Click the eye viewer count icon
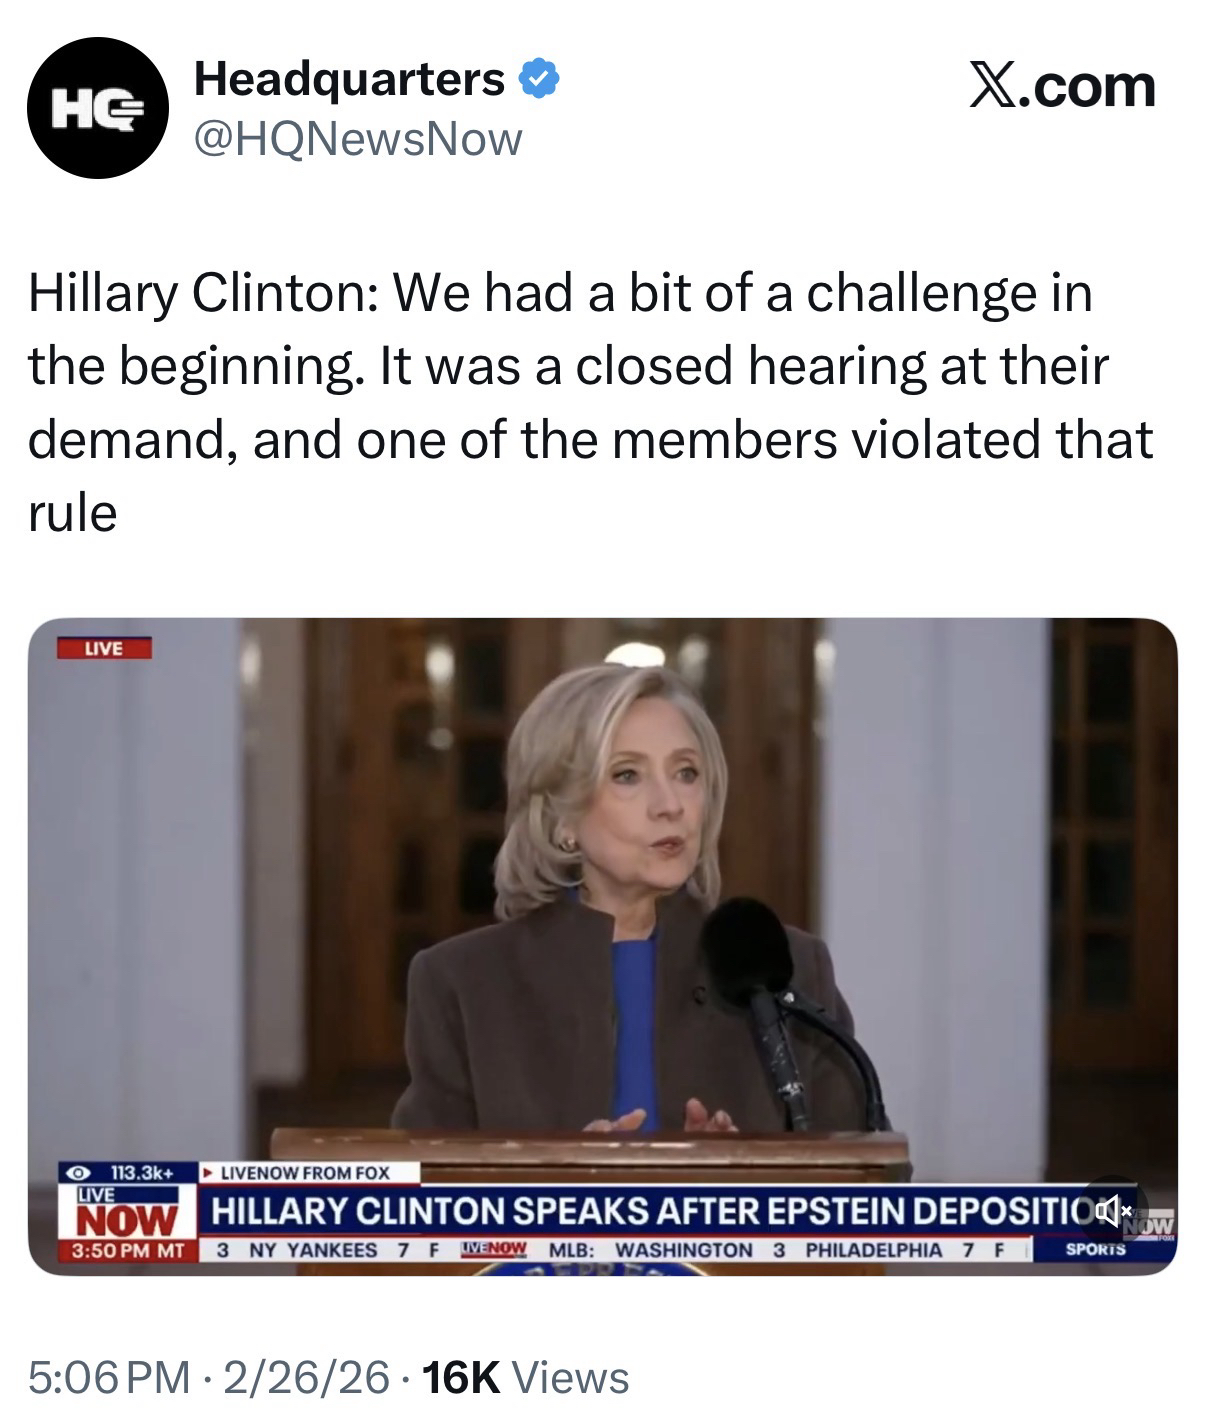 coord(73,1171)
